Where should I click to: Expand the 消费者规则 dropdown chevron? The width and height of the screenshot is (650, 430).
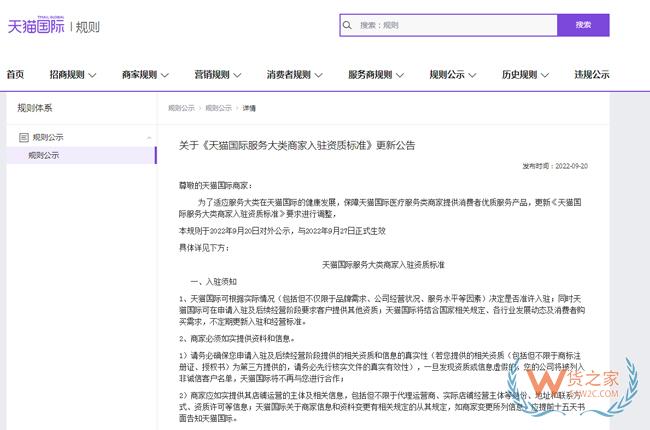319,75
